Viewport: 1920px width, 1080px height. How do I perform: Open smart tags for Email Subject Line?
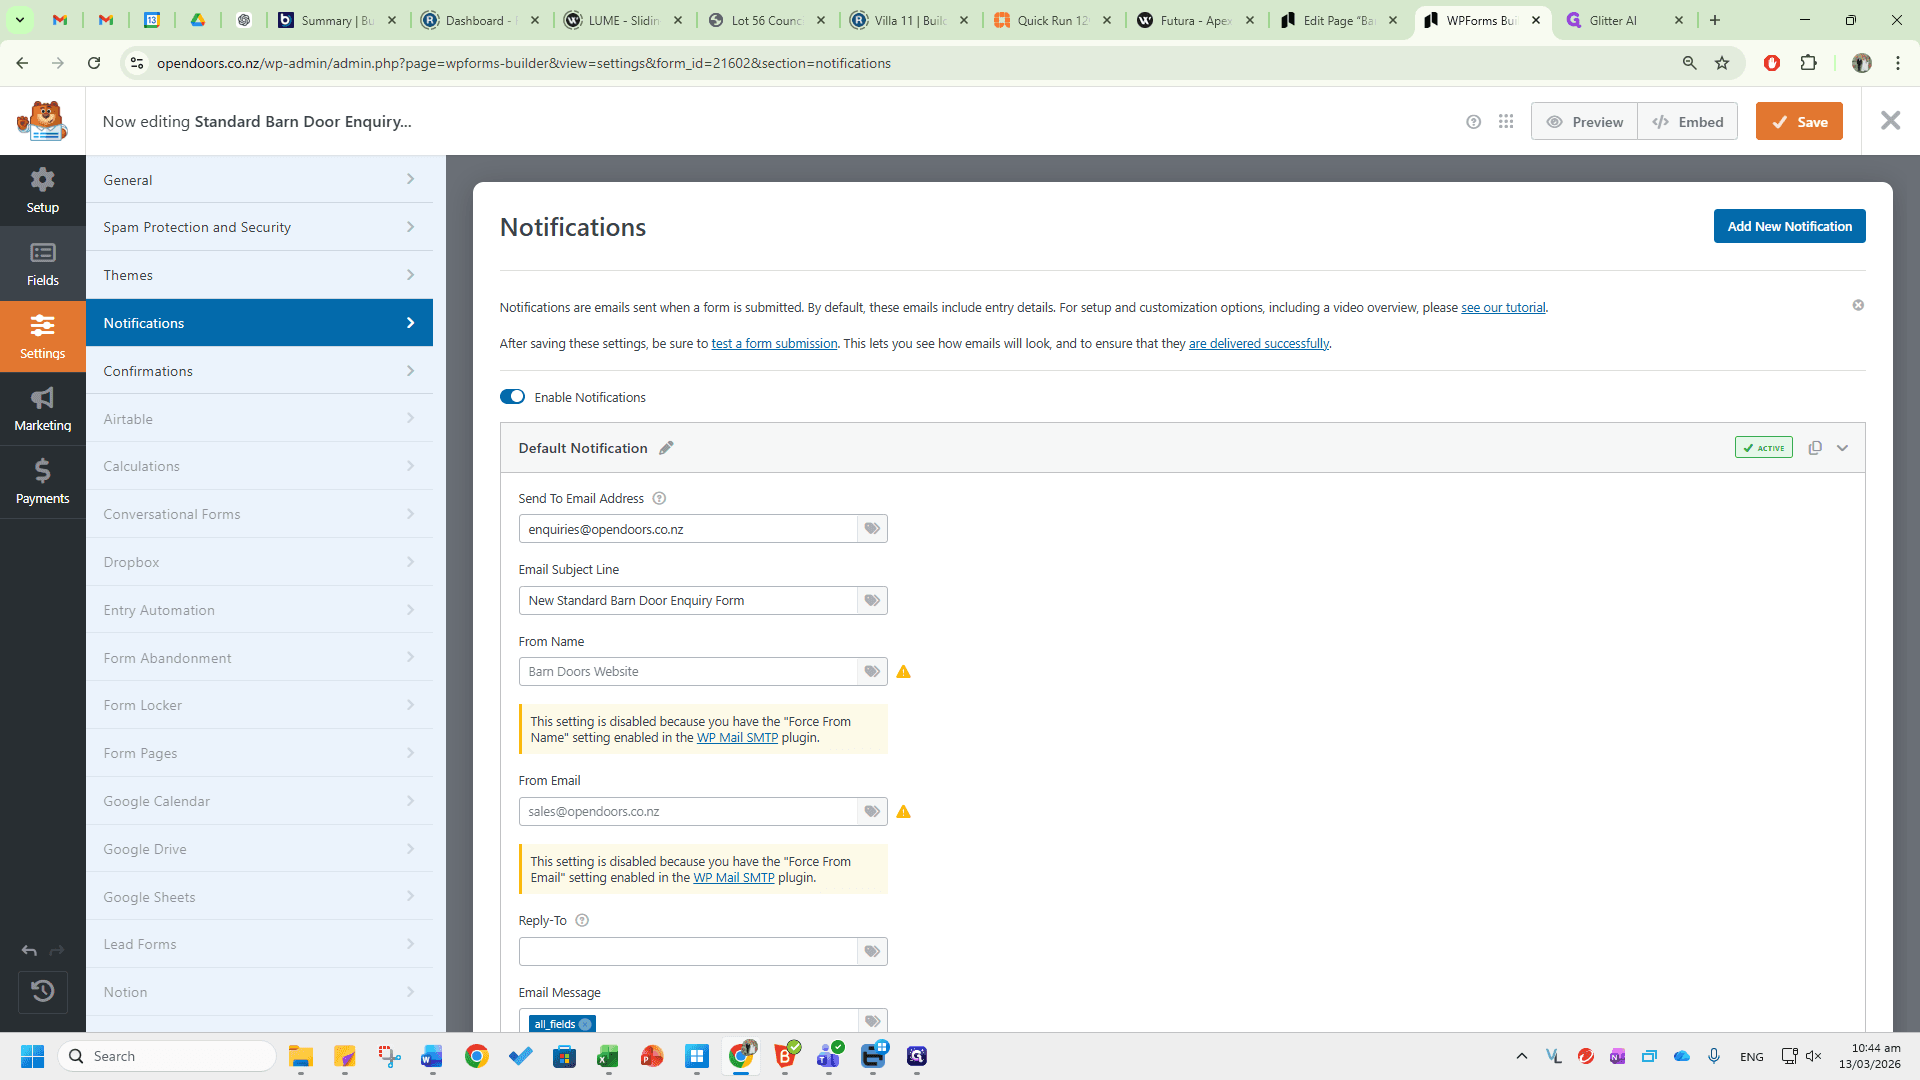pyautogui.click(x=872, y=601)
